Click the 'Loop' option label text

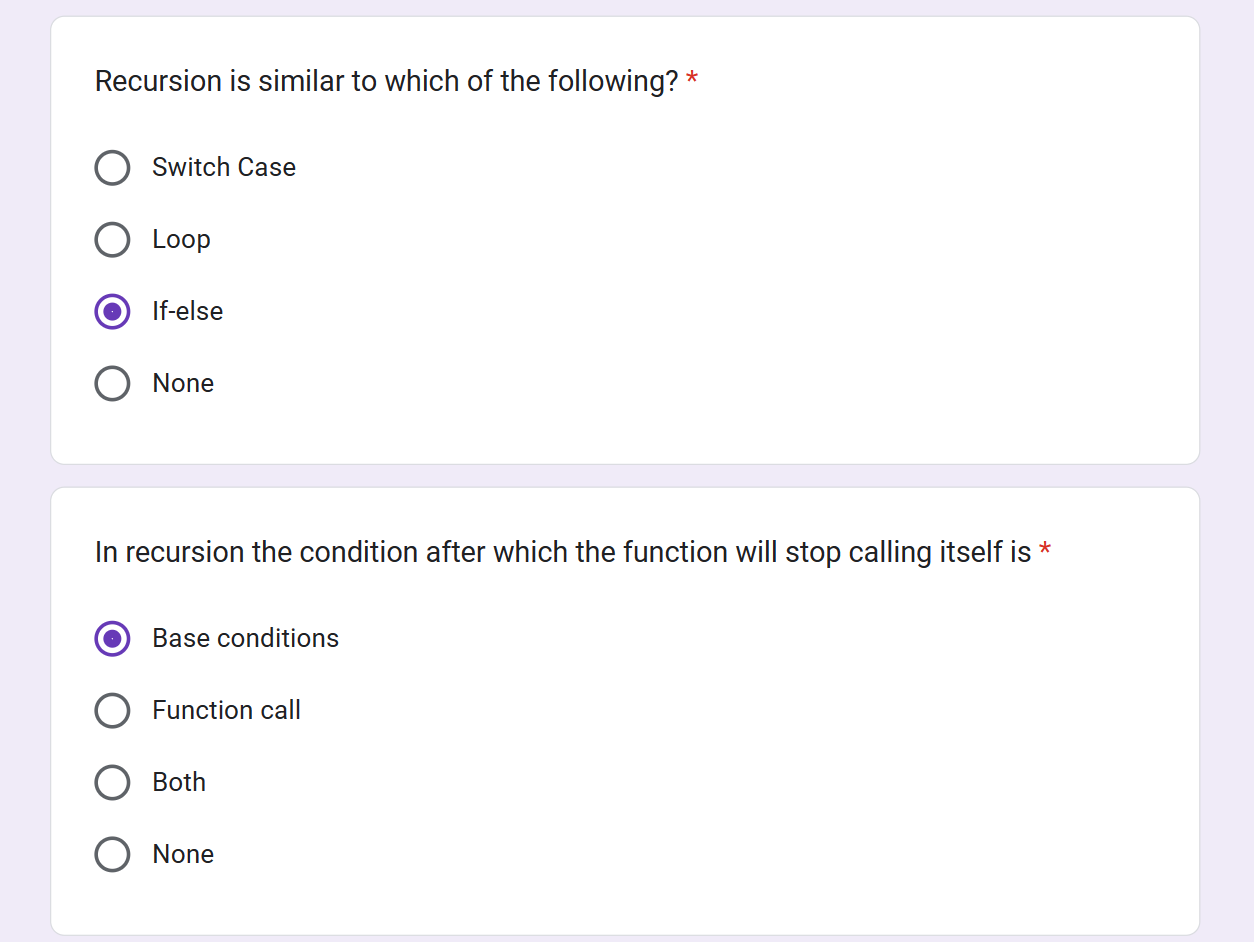[181, 240]
